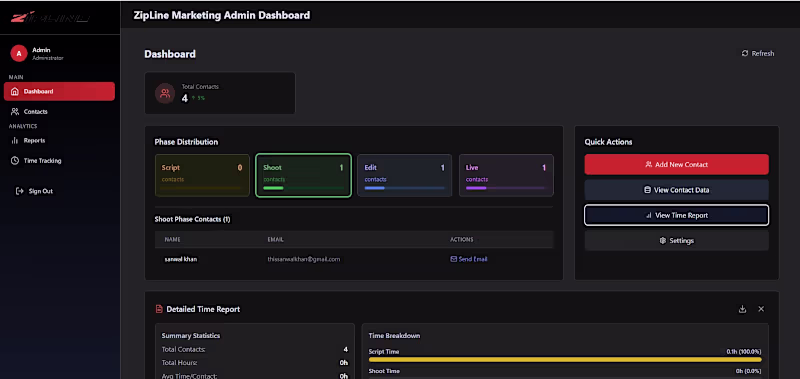Sign out of the admin account

coord(35,191)
